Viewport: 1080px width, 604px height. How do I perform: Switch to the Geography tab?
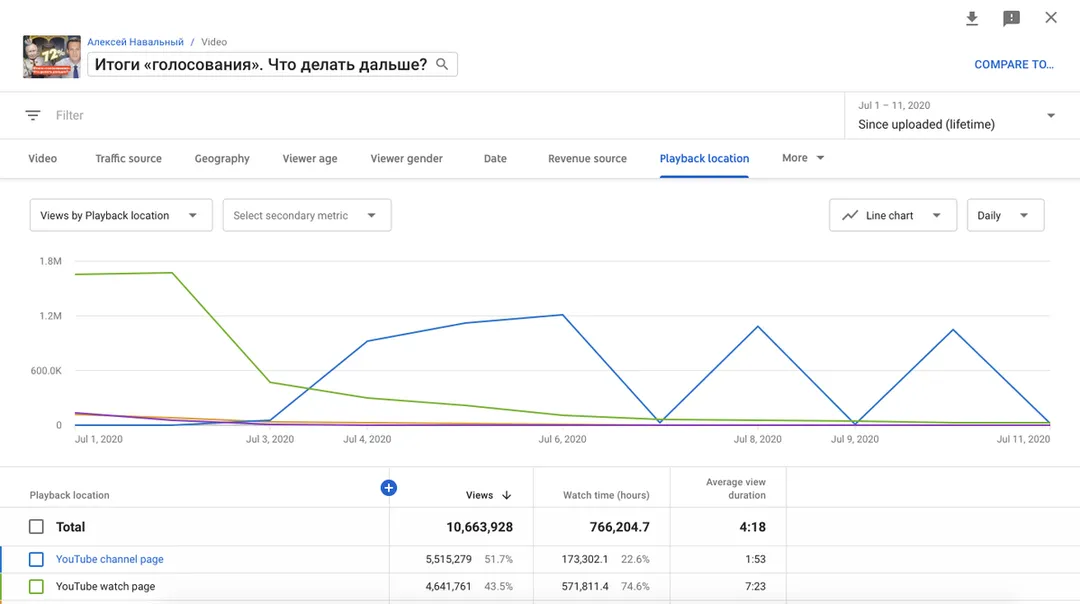[x=222, y=158]
